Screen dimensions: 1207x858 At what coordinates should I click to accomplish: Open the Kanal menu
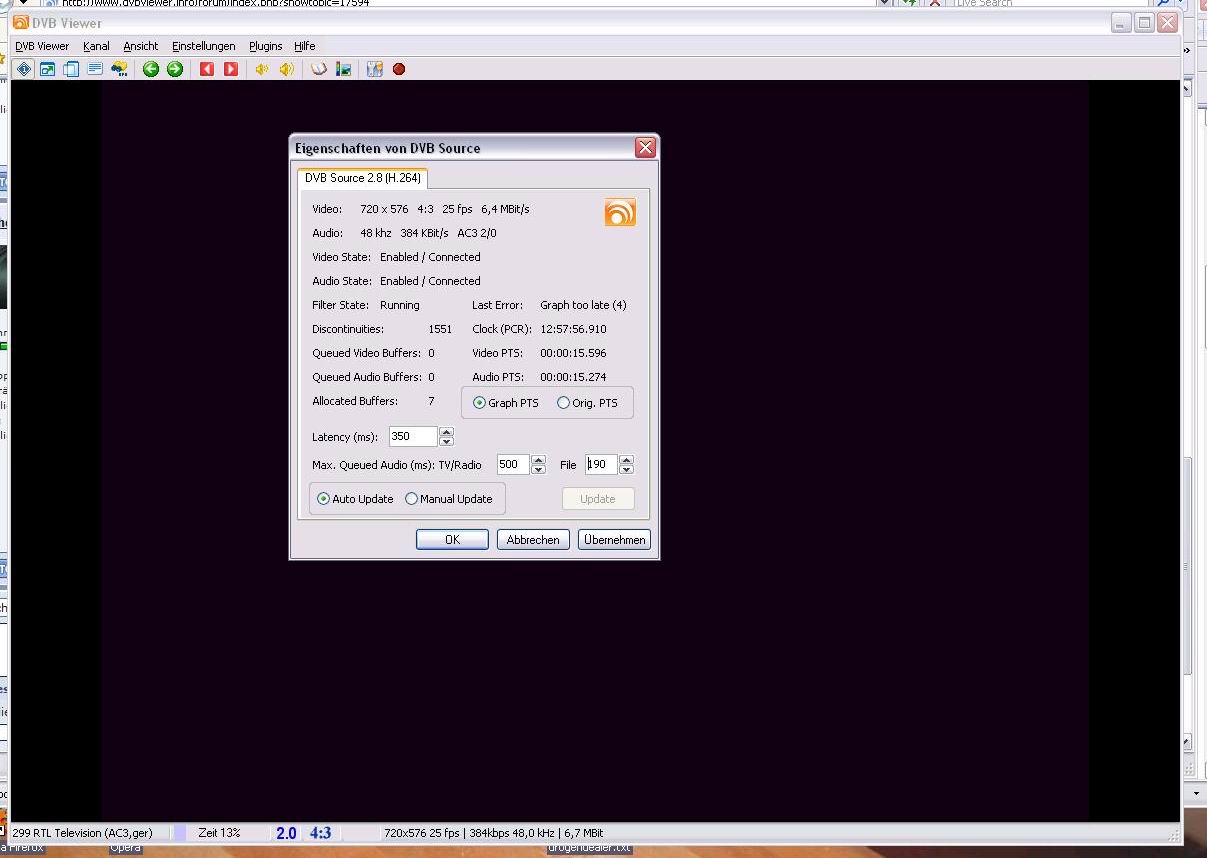pos(96,46)
